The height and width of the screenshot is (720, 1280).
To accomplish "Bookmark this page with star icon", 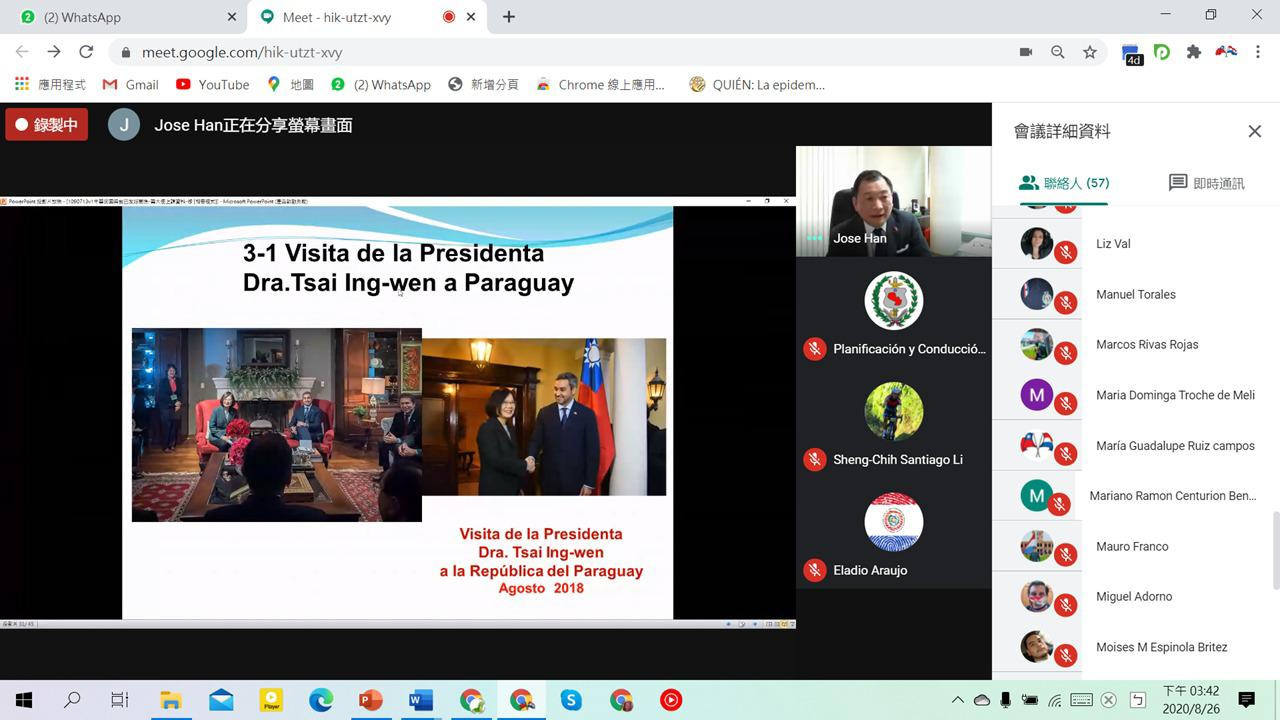I will (x=1090, y=52).
